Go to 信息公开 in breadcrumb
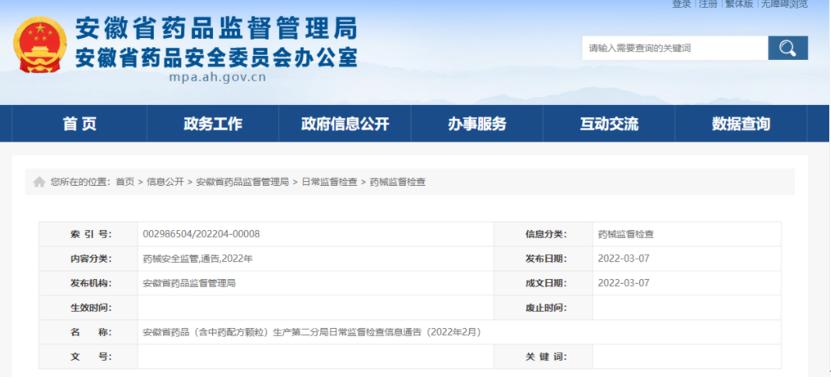Image resolution: width=831 pixels, height=387 pixels. [165, 182]
